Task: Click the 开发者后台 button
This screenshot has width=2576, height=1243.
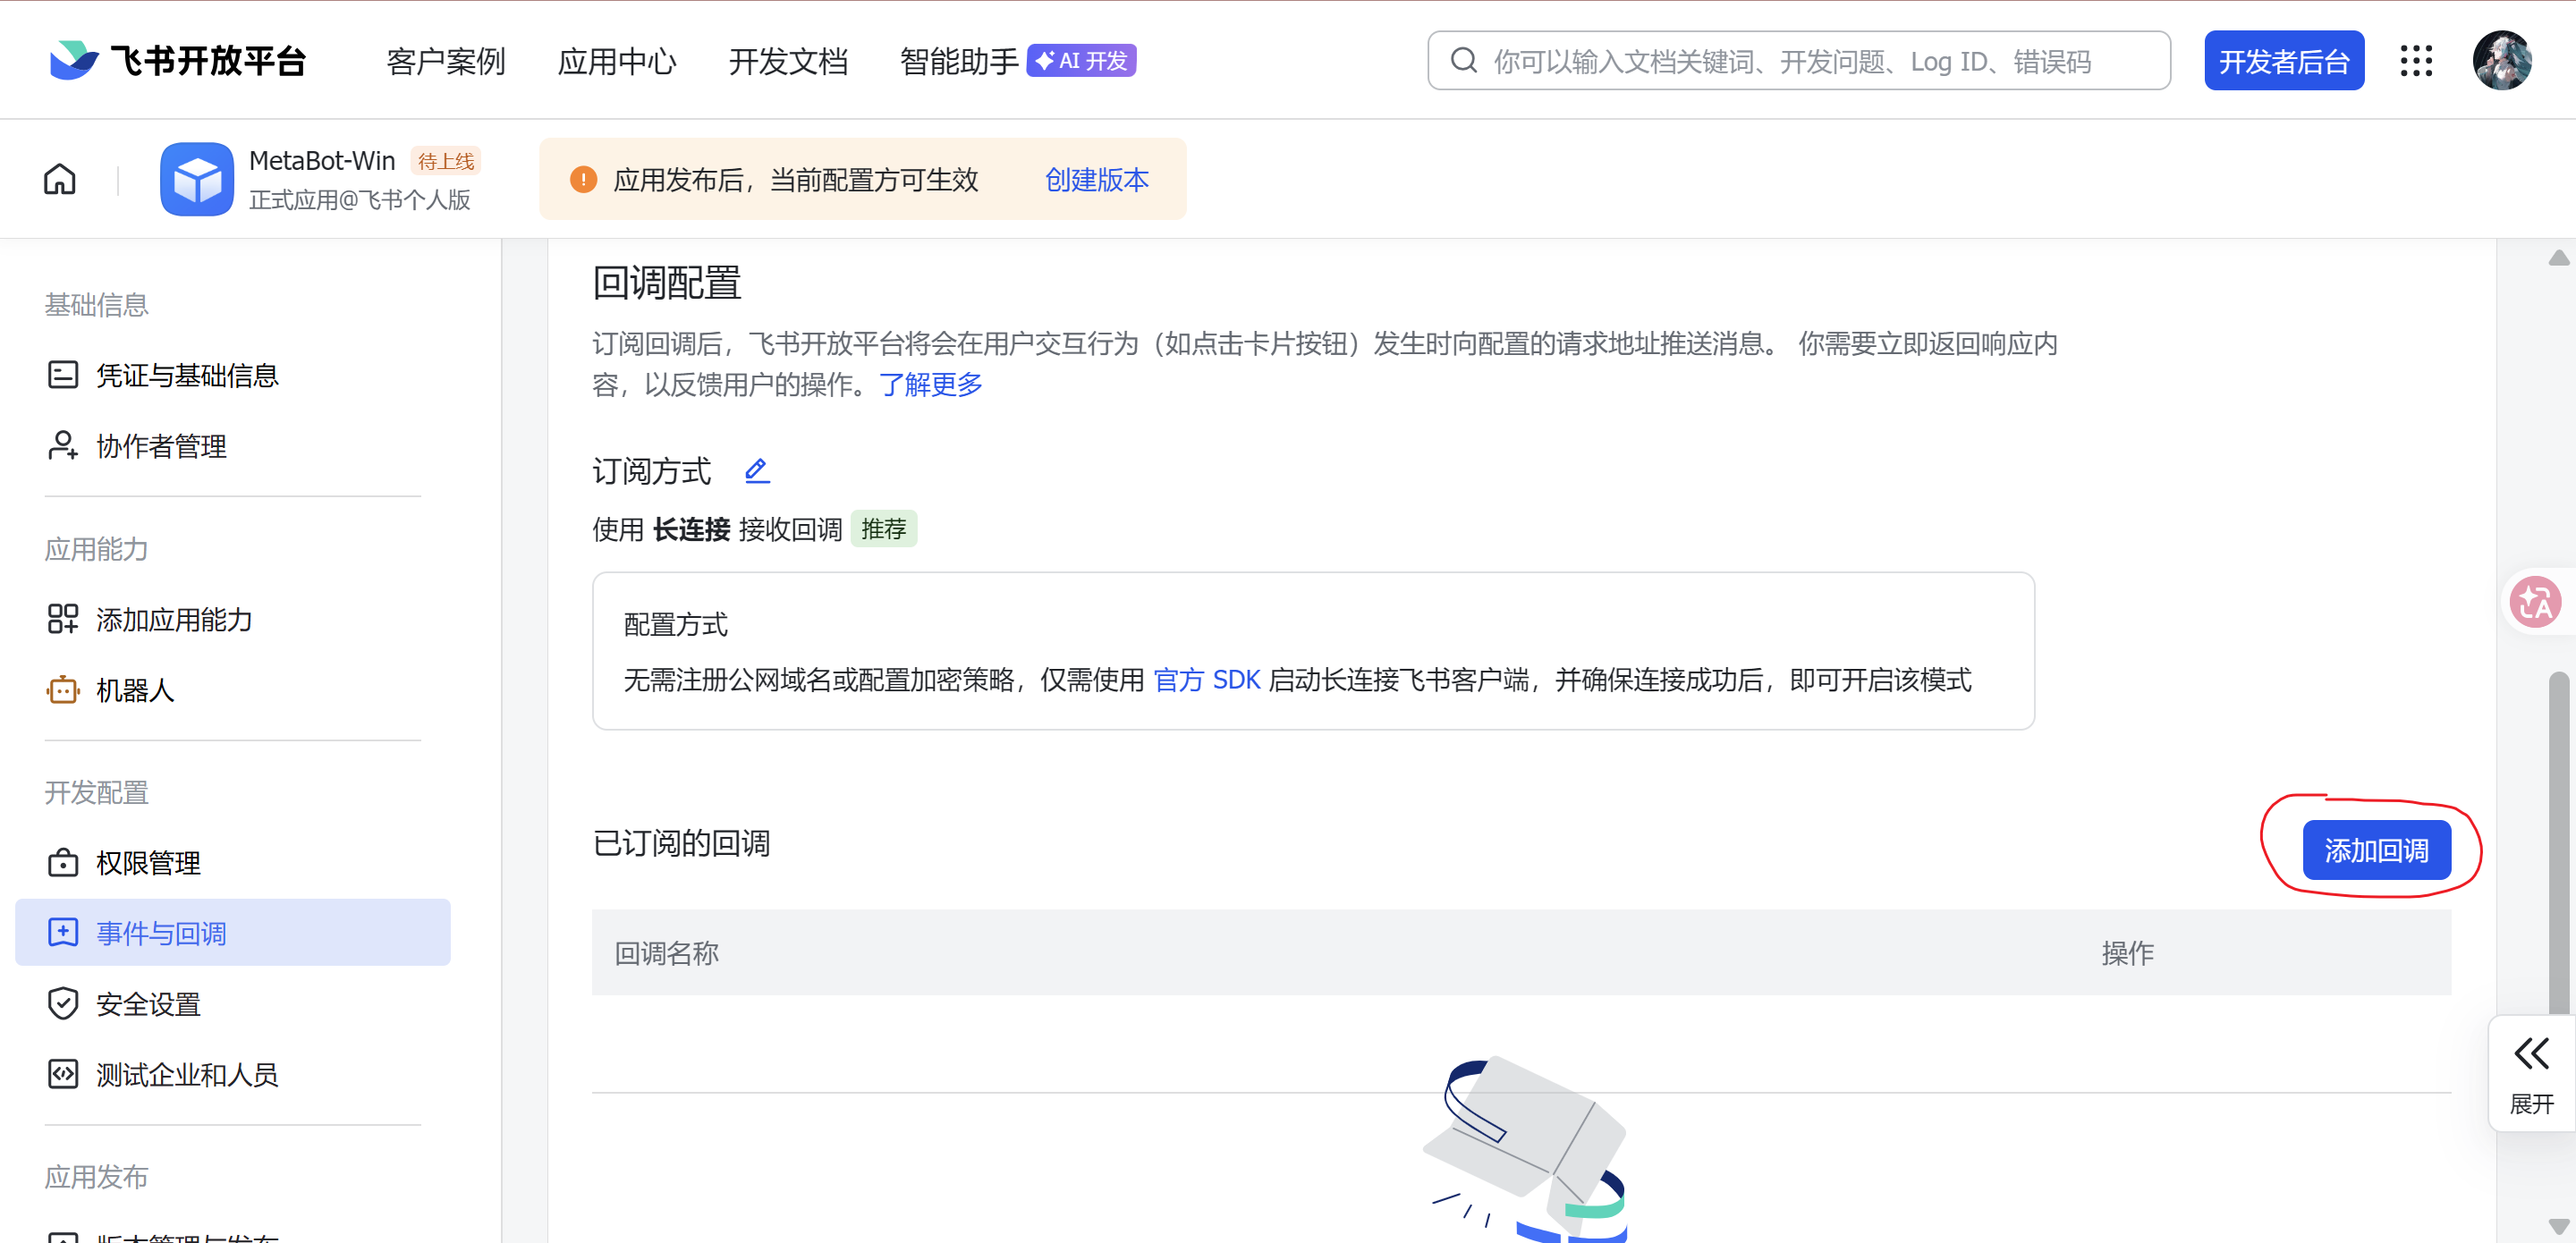Action: [x=2284, y=62]
